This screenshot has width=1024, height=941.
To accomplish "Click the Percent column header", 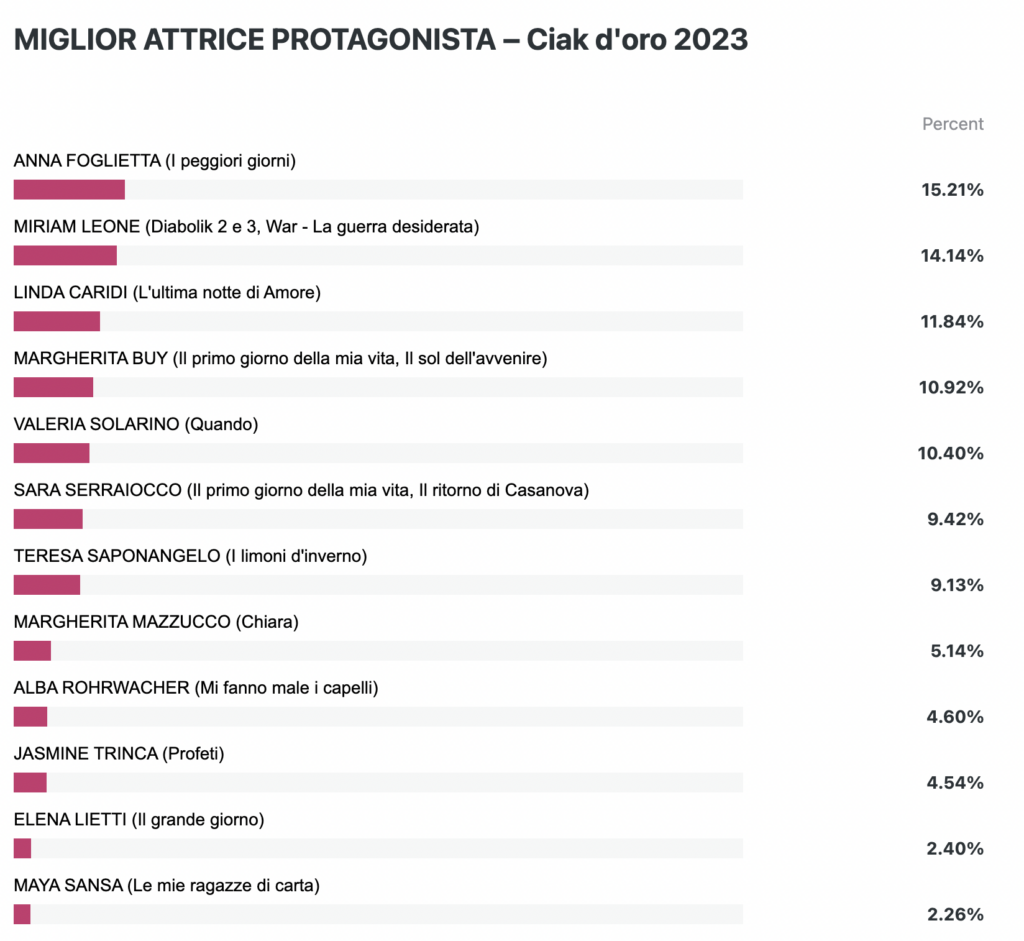I will point(953,124).
